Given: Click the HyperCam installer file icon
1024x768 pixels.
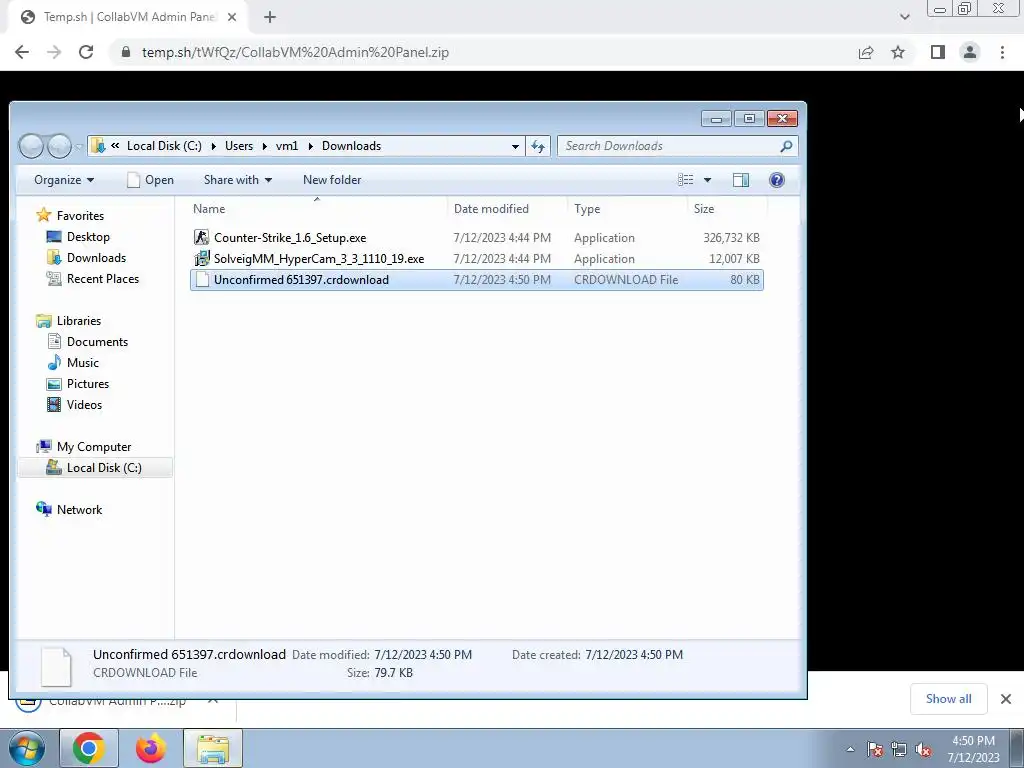Looking at the screenshot, I should 202,259.
